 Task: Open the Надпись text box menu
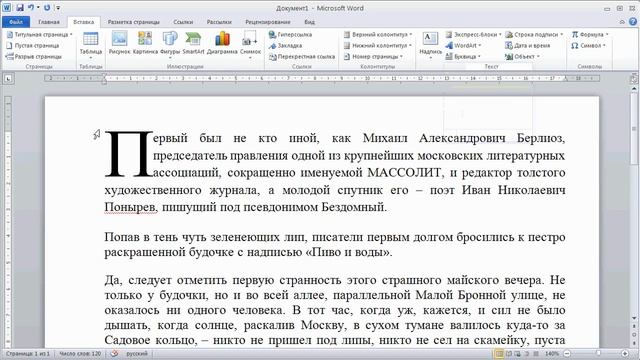[x=430, y=44]
